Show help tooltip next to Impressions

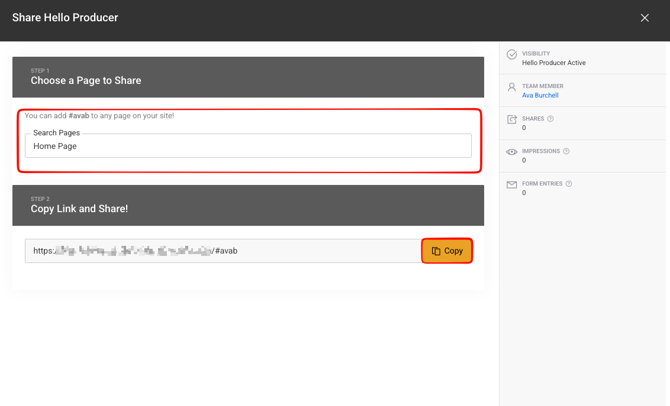(567, 152)
